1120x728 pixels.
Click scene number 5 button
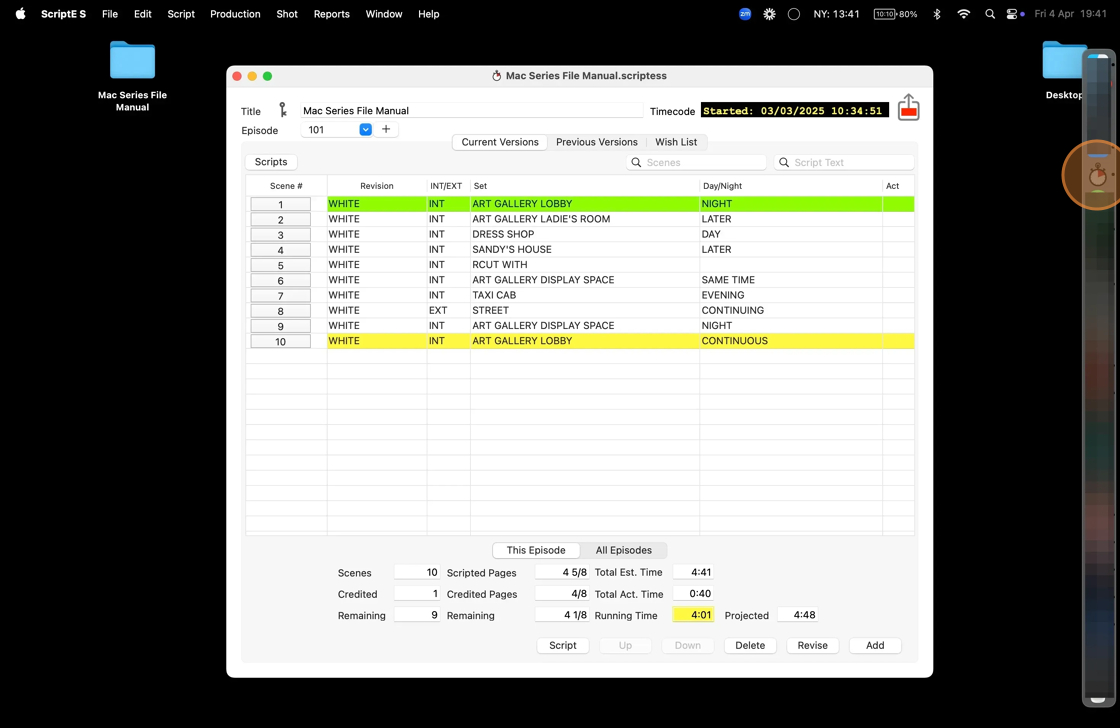(280, 265)
